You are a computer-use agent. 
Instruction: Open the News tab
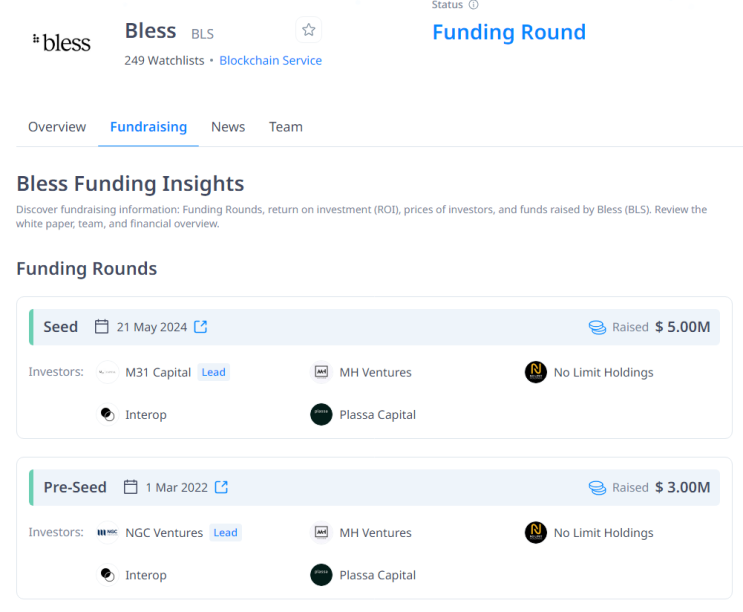228,127
